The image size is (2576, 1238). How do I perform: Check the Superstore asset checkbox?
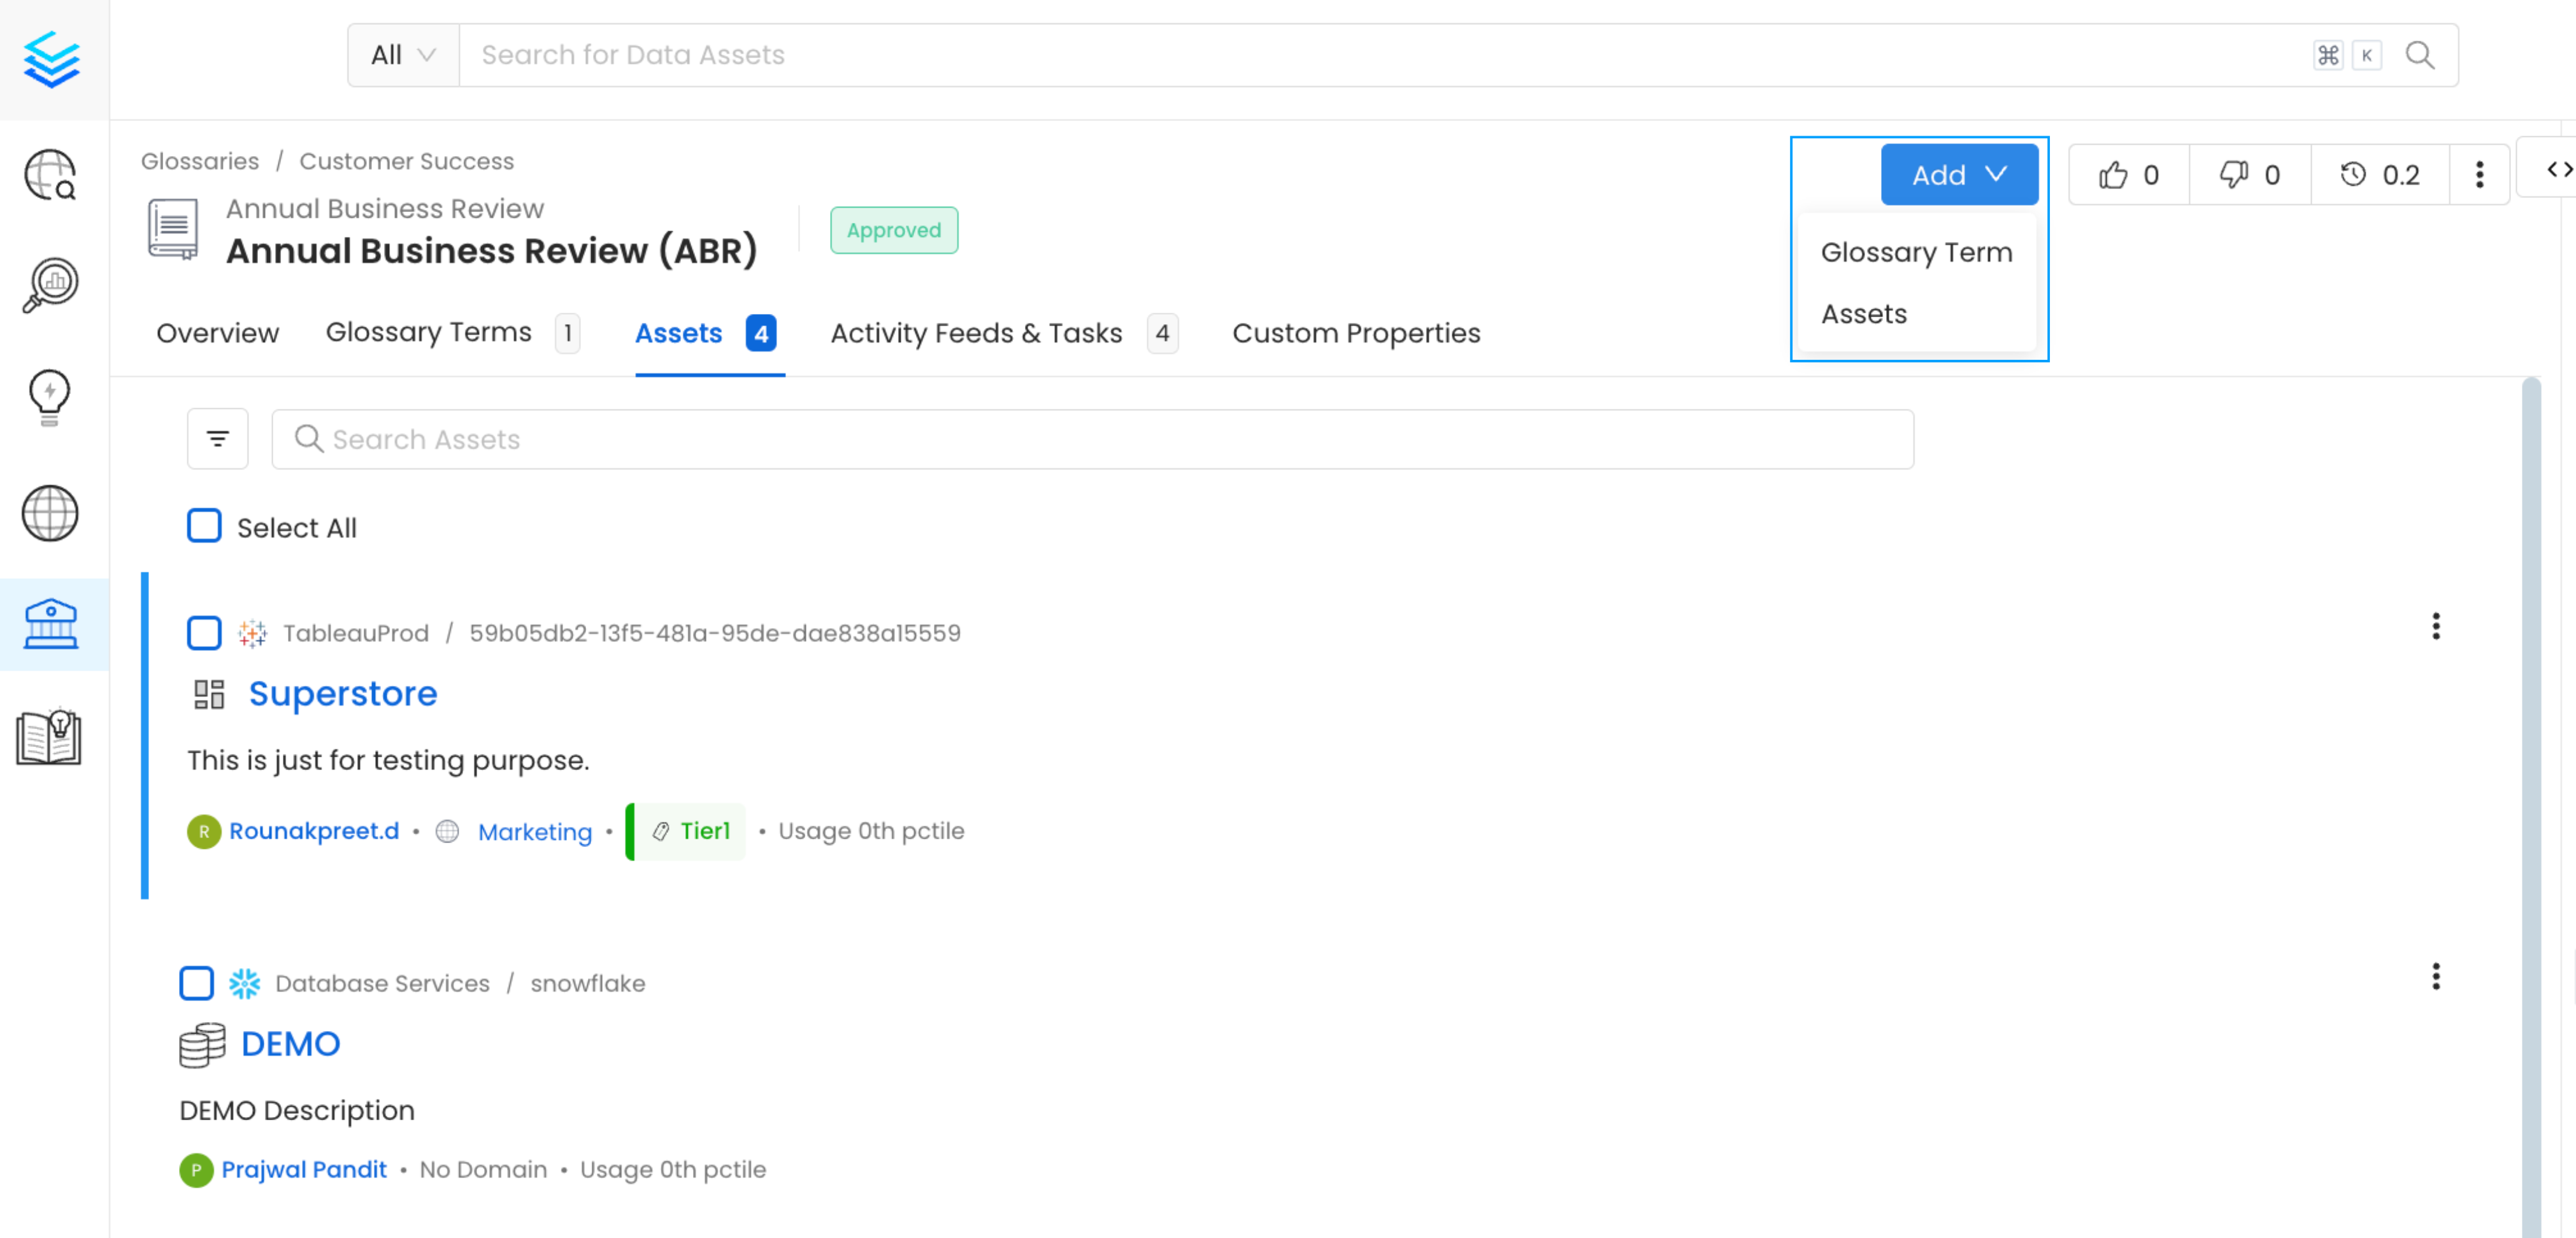pos(204,632)
